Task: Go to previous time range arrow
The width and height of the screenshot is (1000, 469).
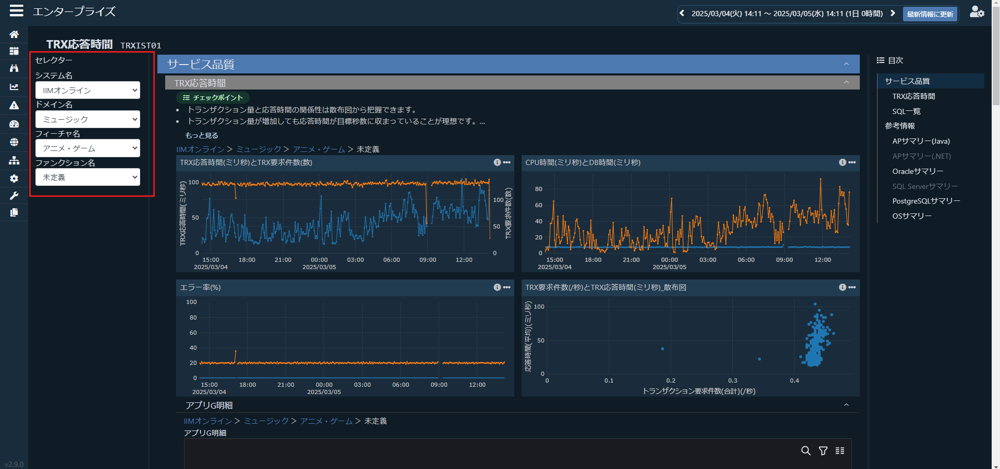Action: pyautogui.click(x=682, y=13)
